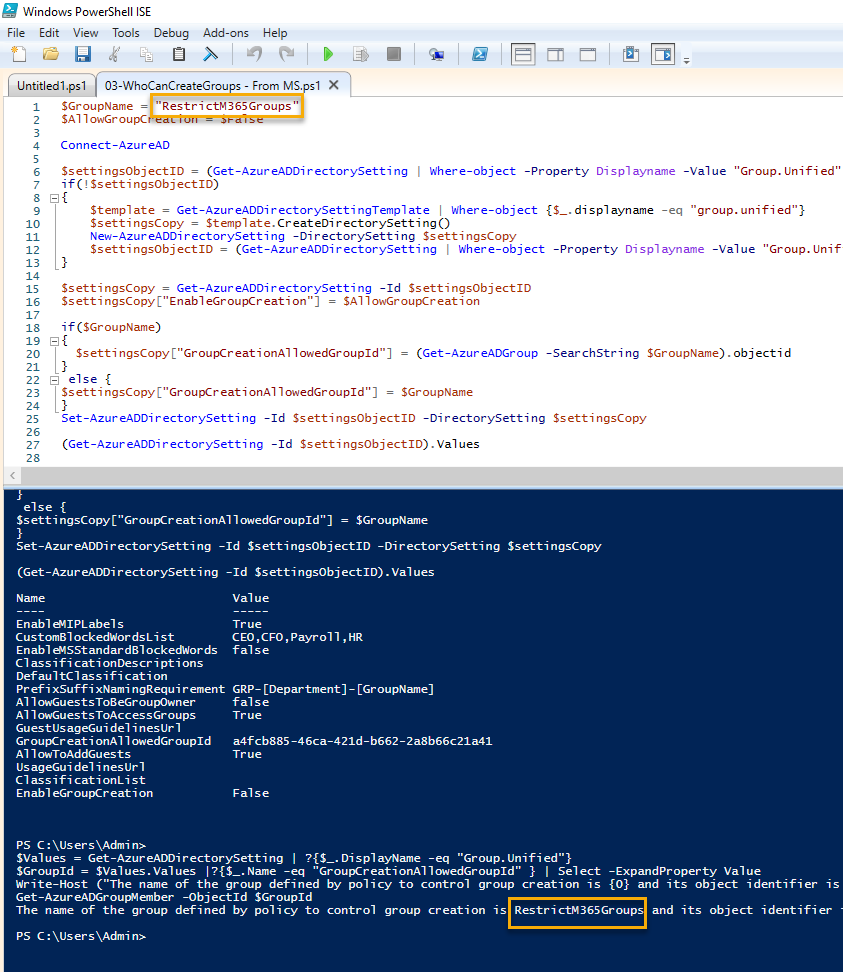Switch to the Untitled1.ps1 tab
The image size is (843, 972).
tap(51, 86)
